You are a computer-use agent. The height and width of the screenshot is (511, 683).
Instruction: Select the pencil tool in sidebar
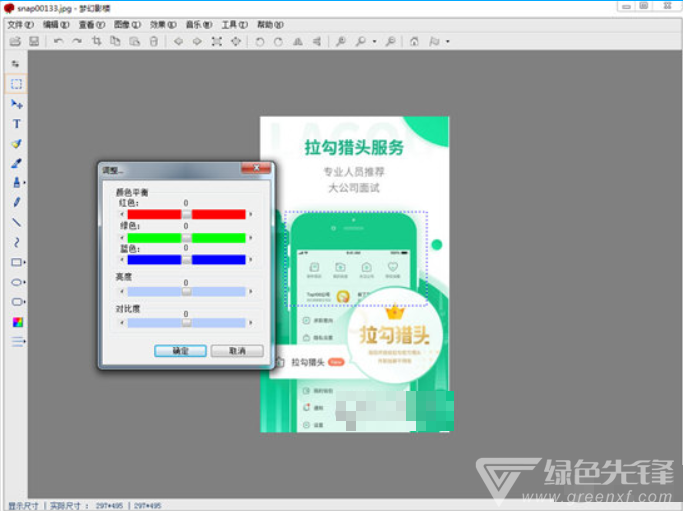pyautogui.click(x=17, y=203)
